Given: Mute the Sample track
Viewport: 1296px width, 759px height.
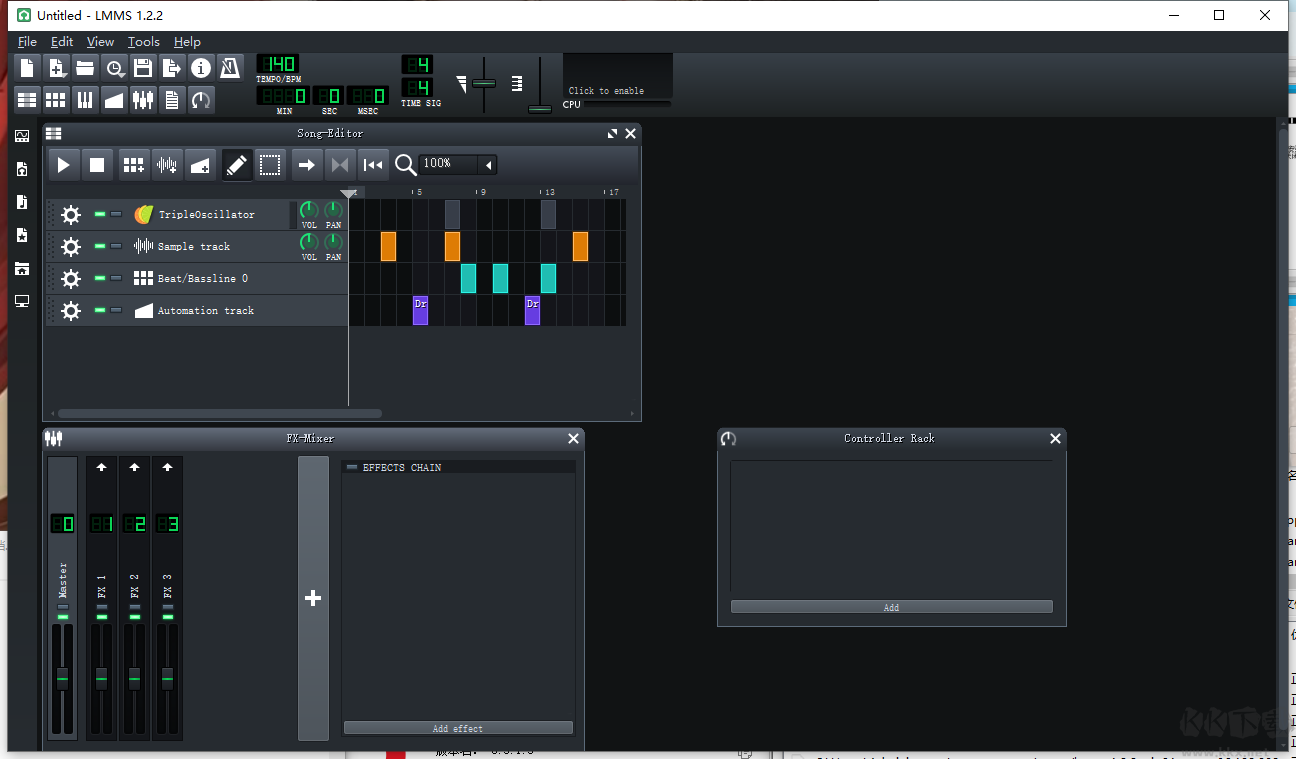Looking at the screenshot, I should [x=100, y=246].
